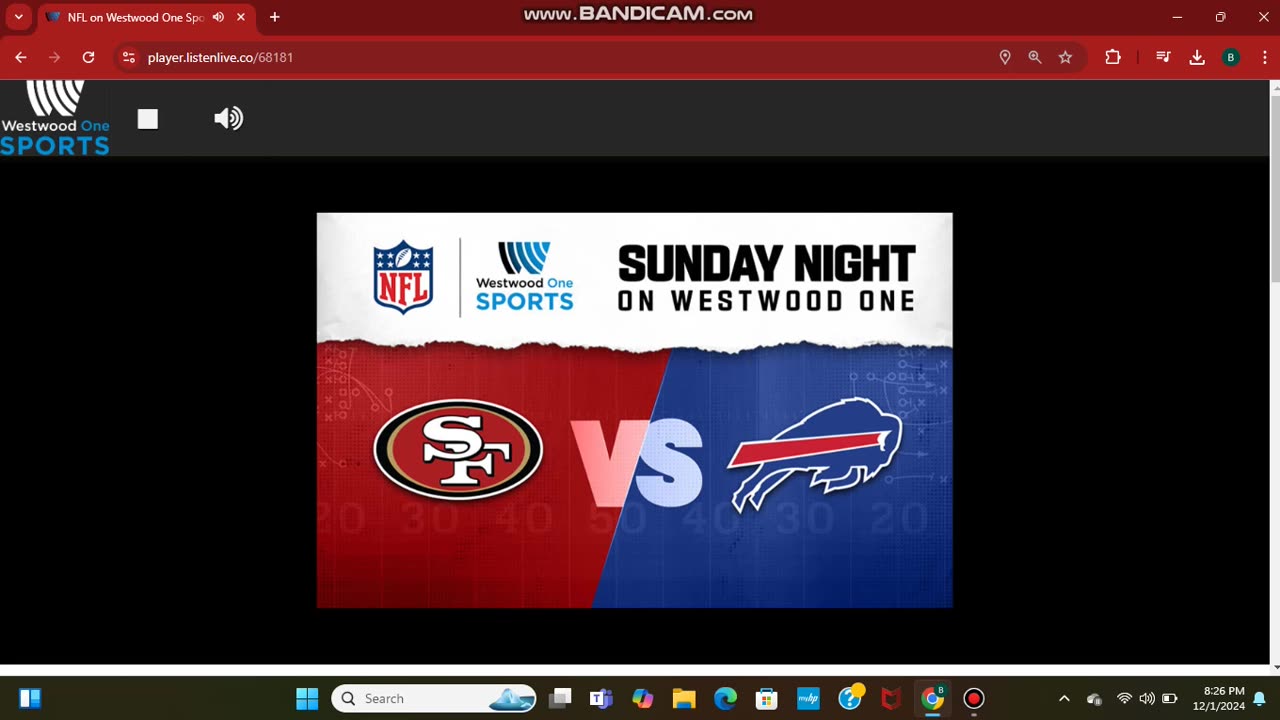1280x720 pixels.
Task: Open the notifications bell
Action: pyautogui.click(x=1259, y=698)
